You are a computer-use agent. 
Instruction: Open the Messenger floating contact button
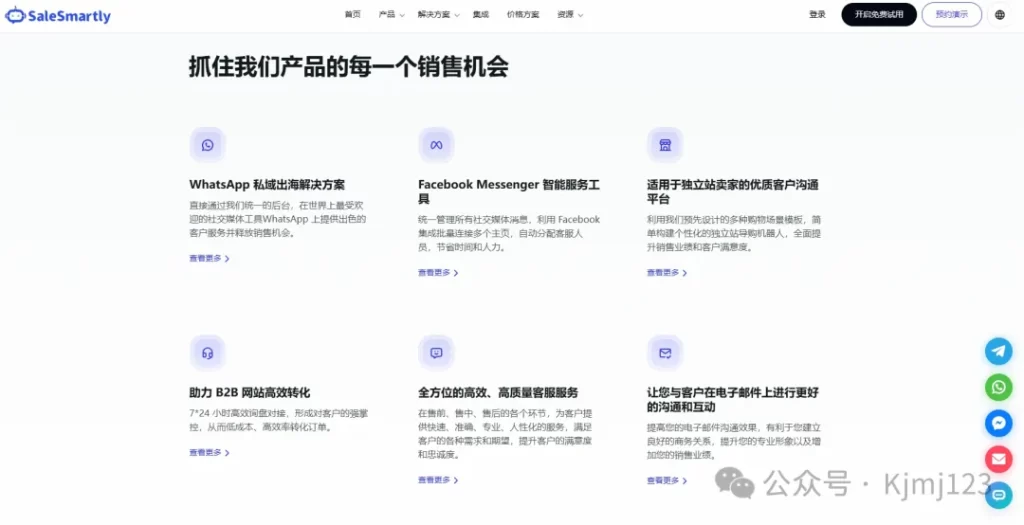pos(999,423)
